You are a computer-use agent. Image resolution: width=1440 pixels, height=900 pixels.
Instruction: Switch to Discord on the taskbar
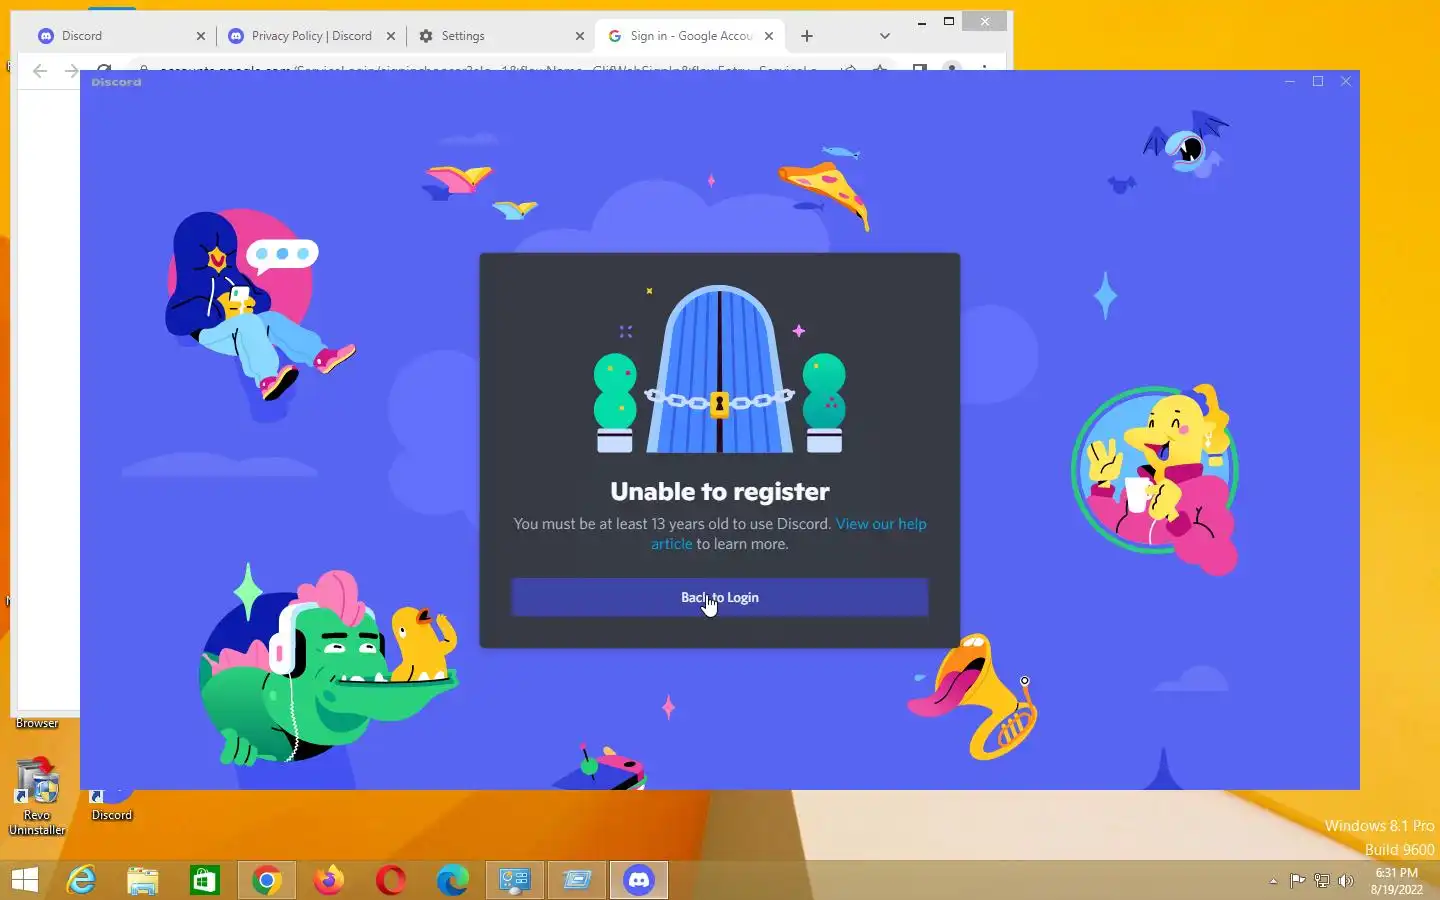(x=639, y=880)
